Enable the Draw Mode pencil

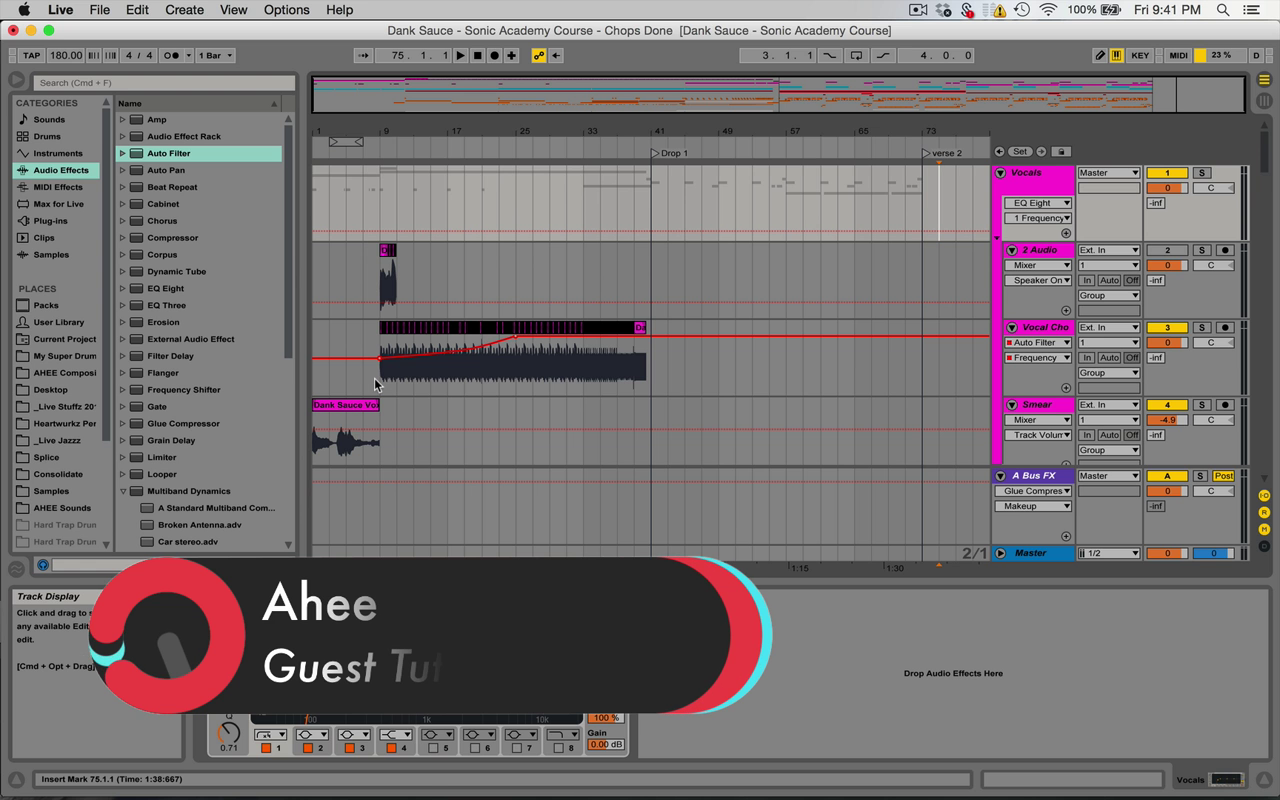[1100, 56]
